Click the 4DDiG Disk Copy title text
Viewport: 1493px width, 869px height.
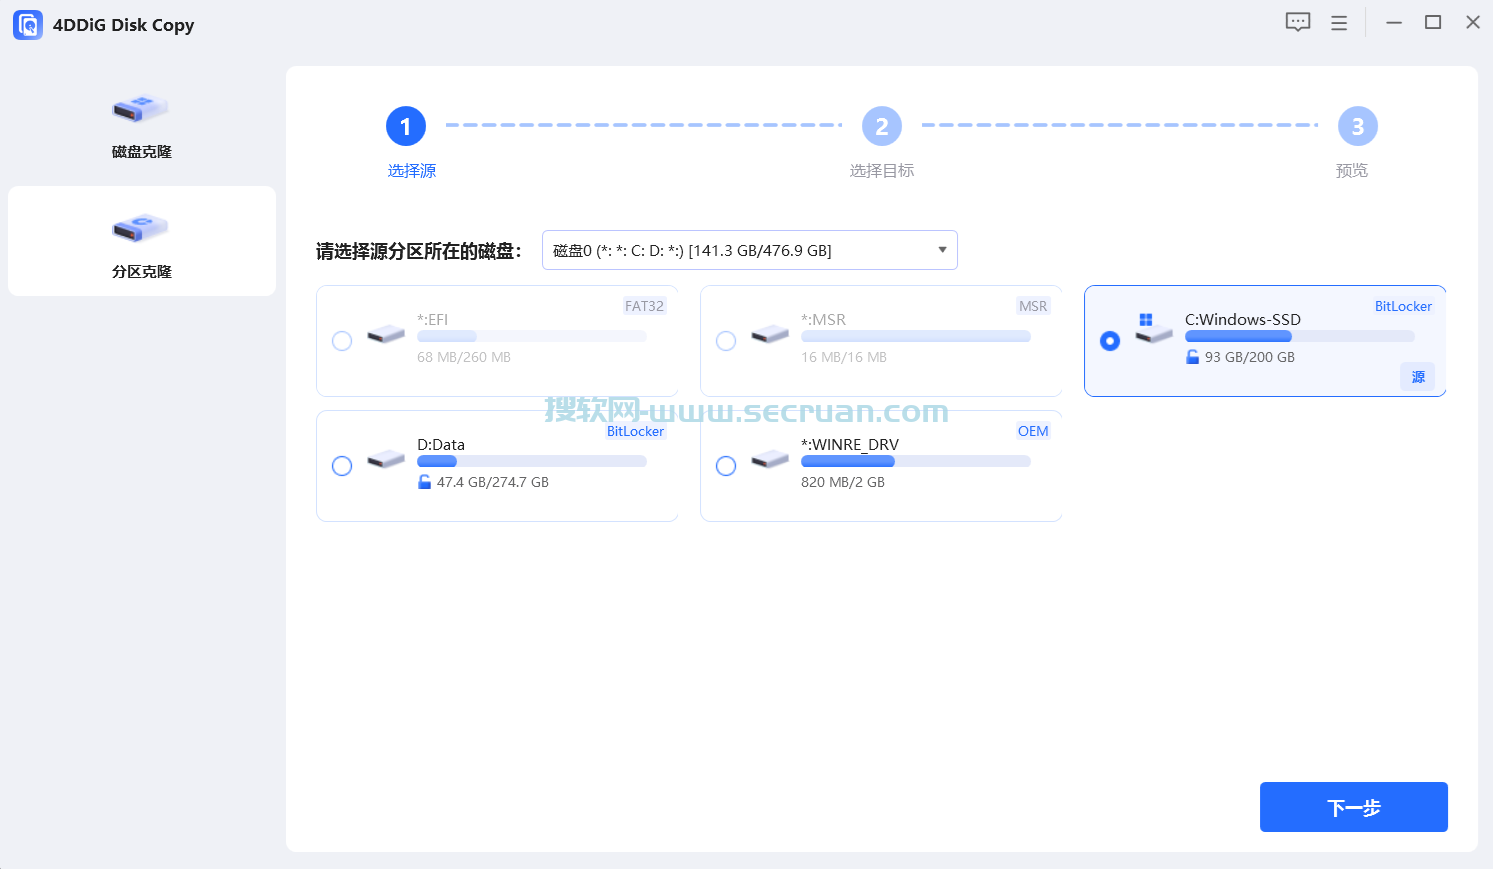point(123,25)
